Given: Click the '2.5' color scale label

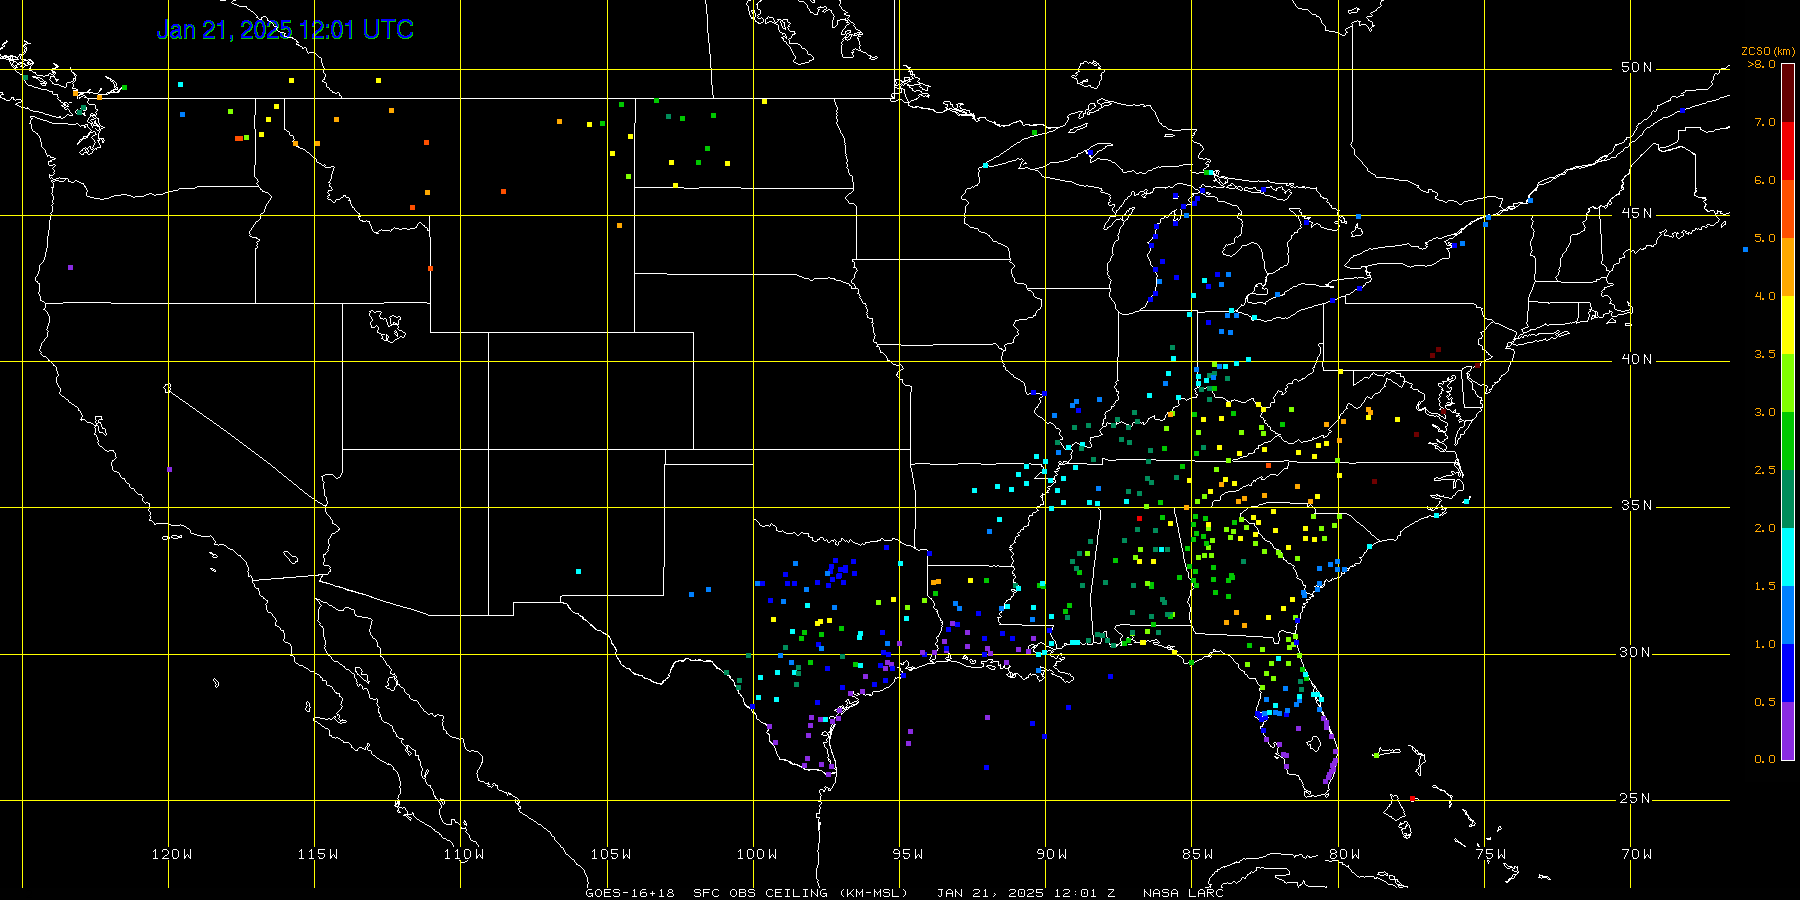Looking at the screenshot, I should pos(1765,470).
